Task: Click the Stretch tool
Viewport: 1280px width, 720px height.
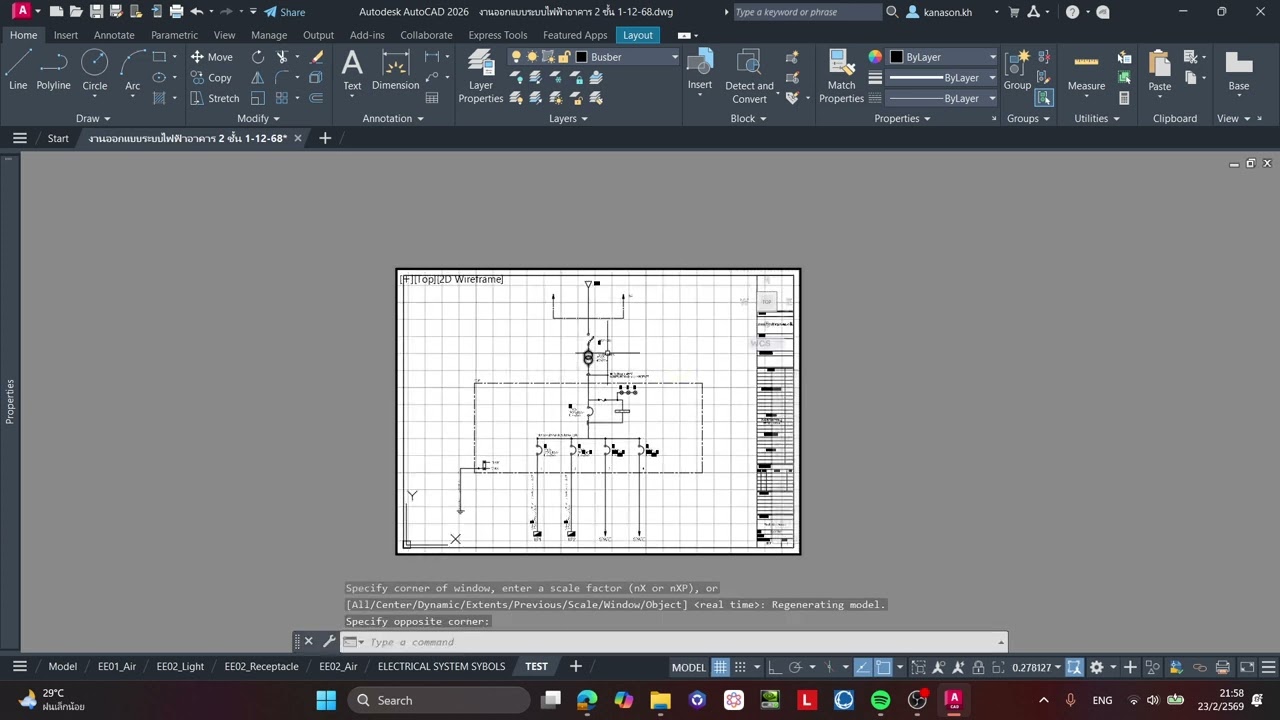Action: [x=214, y=98]
